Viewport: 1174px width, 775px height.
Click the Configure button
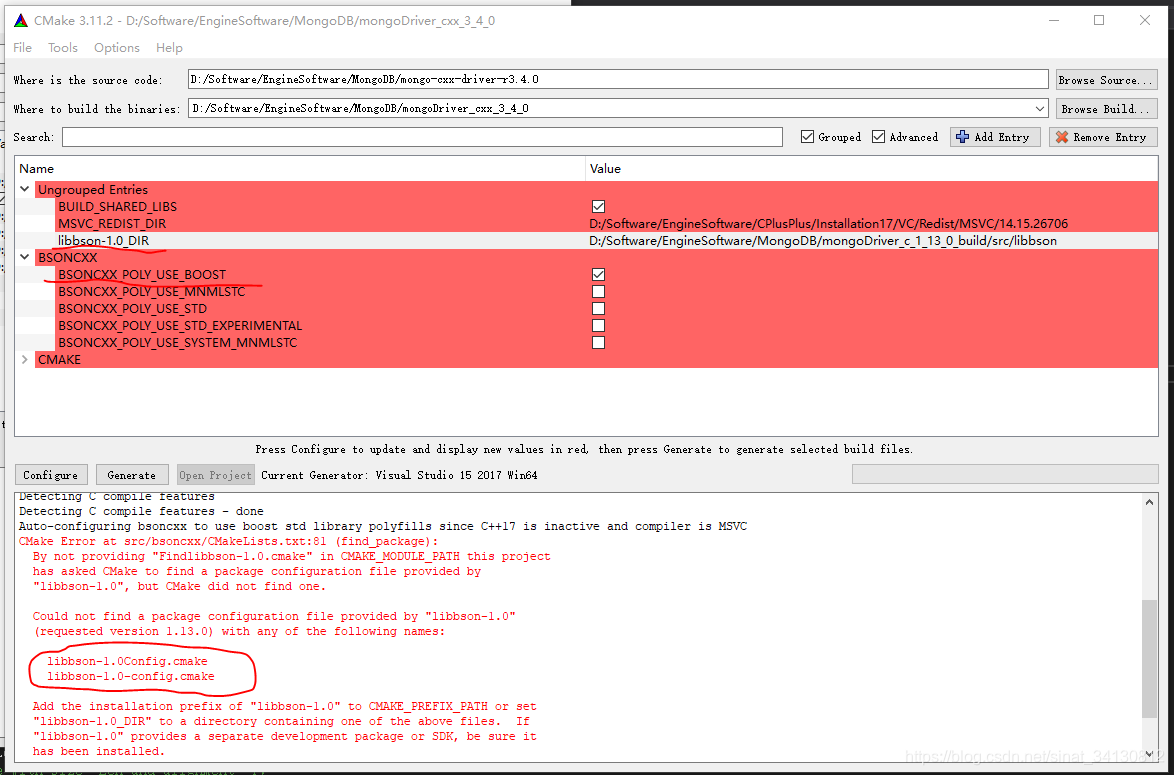click(x=51, y=475)
